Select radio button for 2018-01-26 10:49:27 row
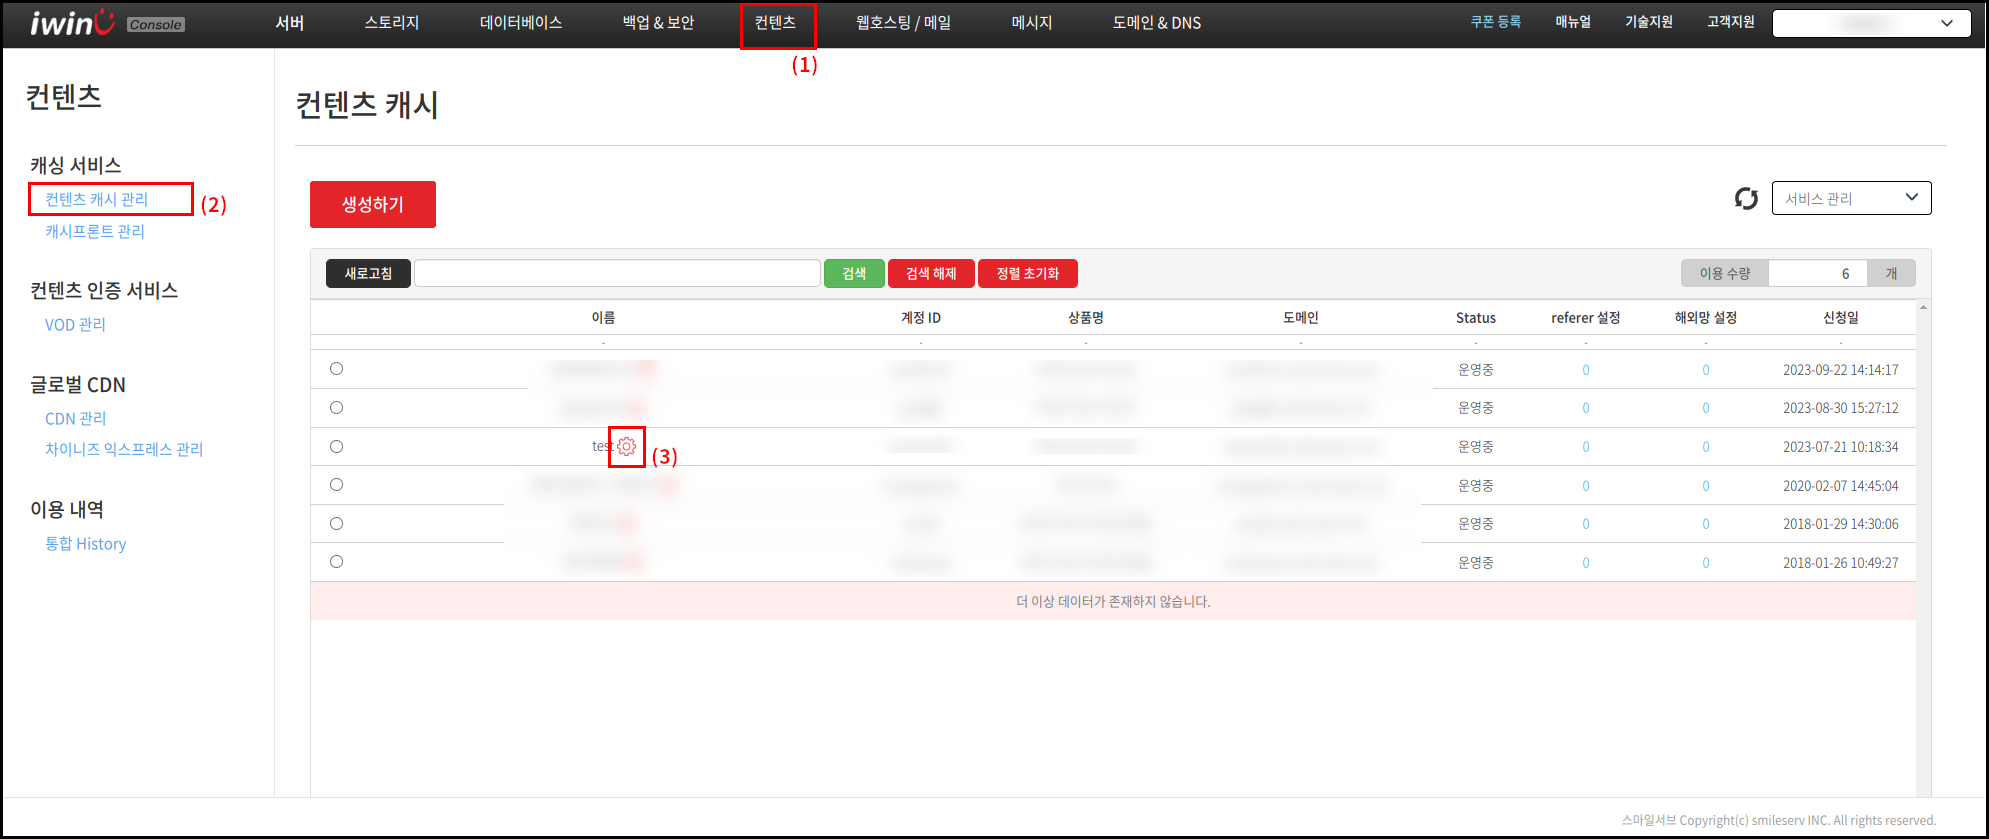Viewport: 1989px width, 839px height. click(x=337, y=562)
